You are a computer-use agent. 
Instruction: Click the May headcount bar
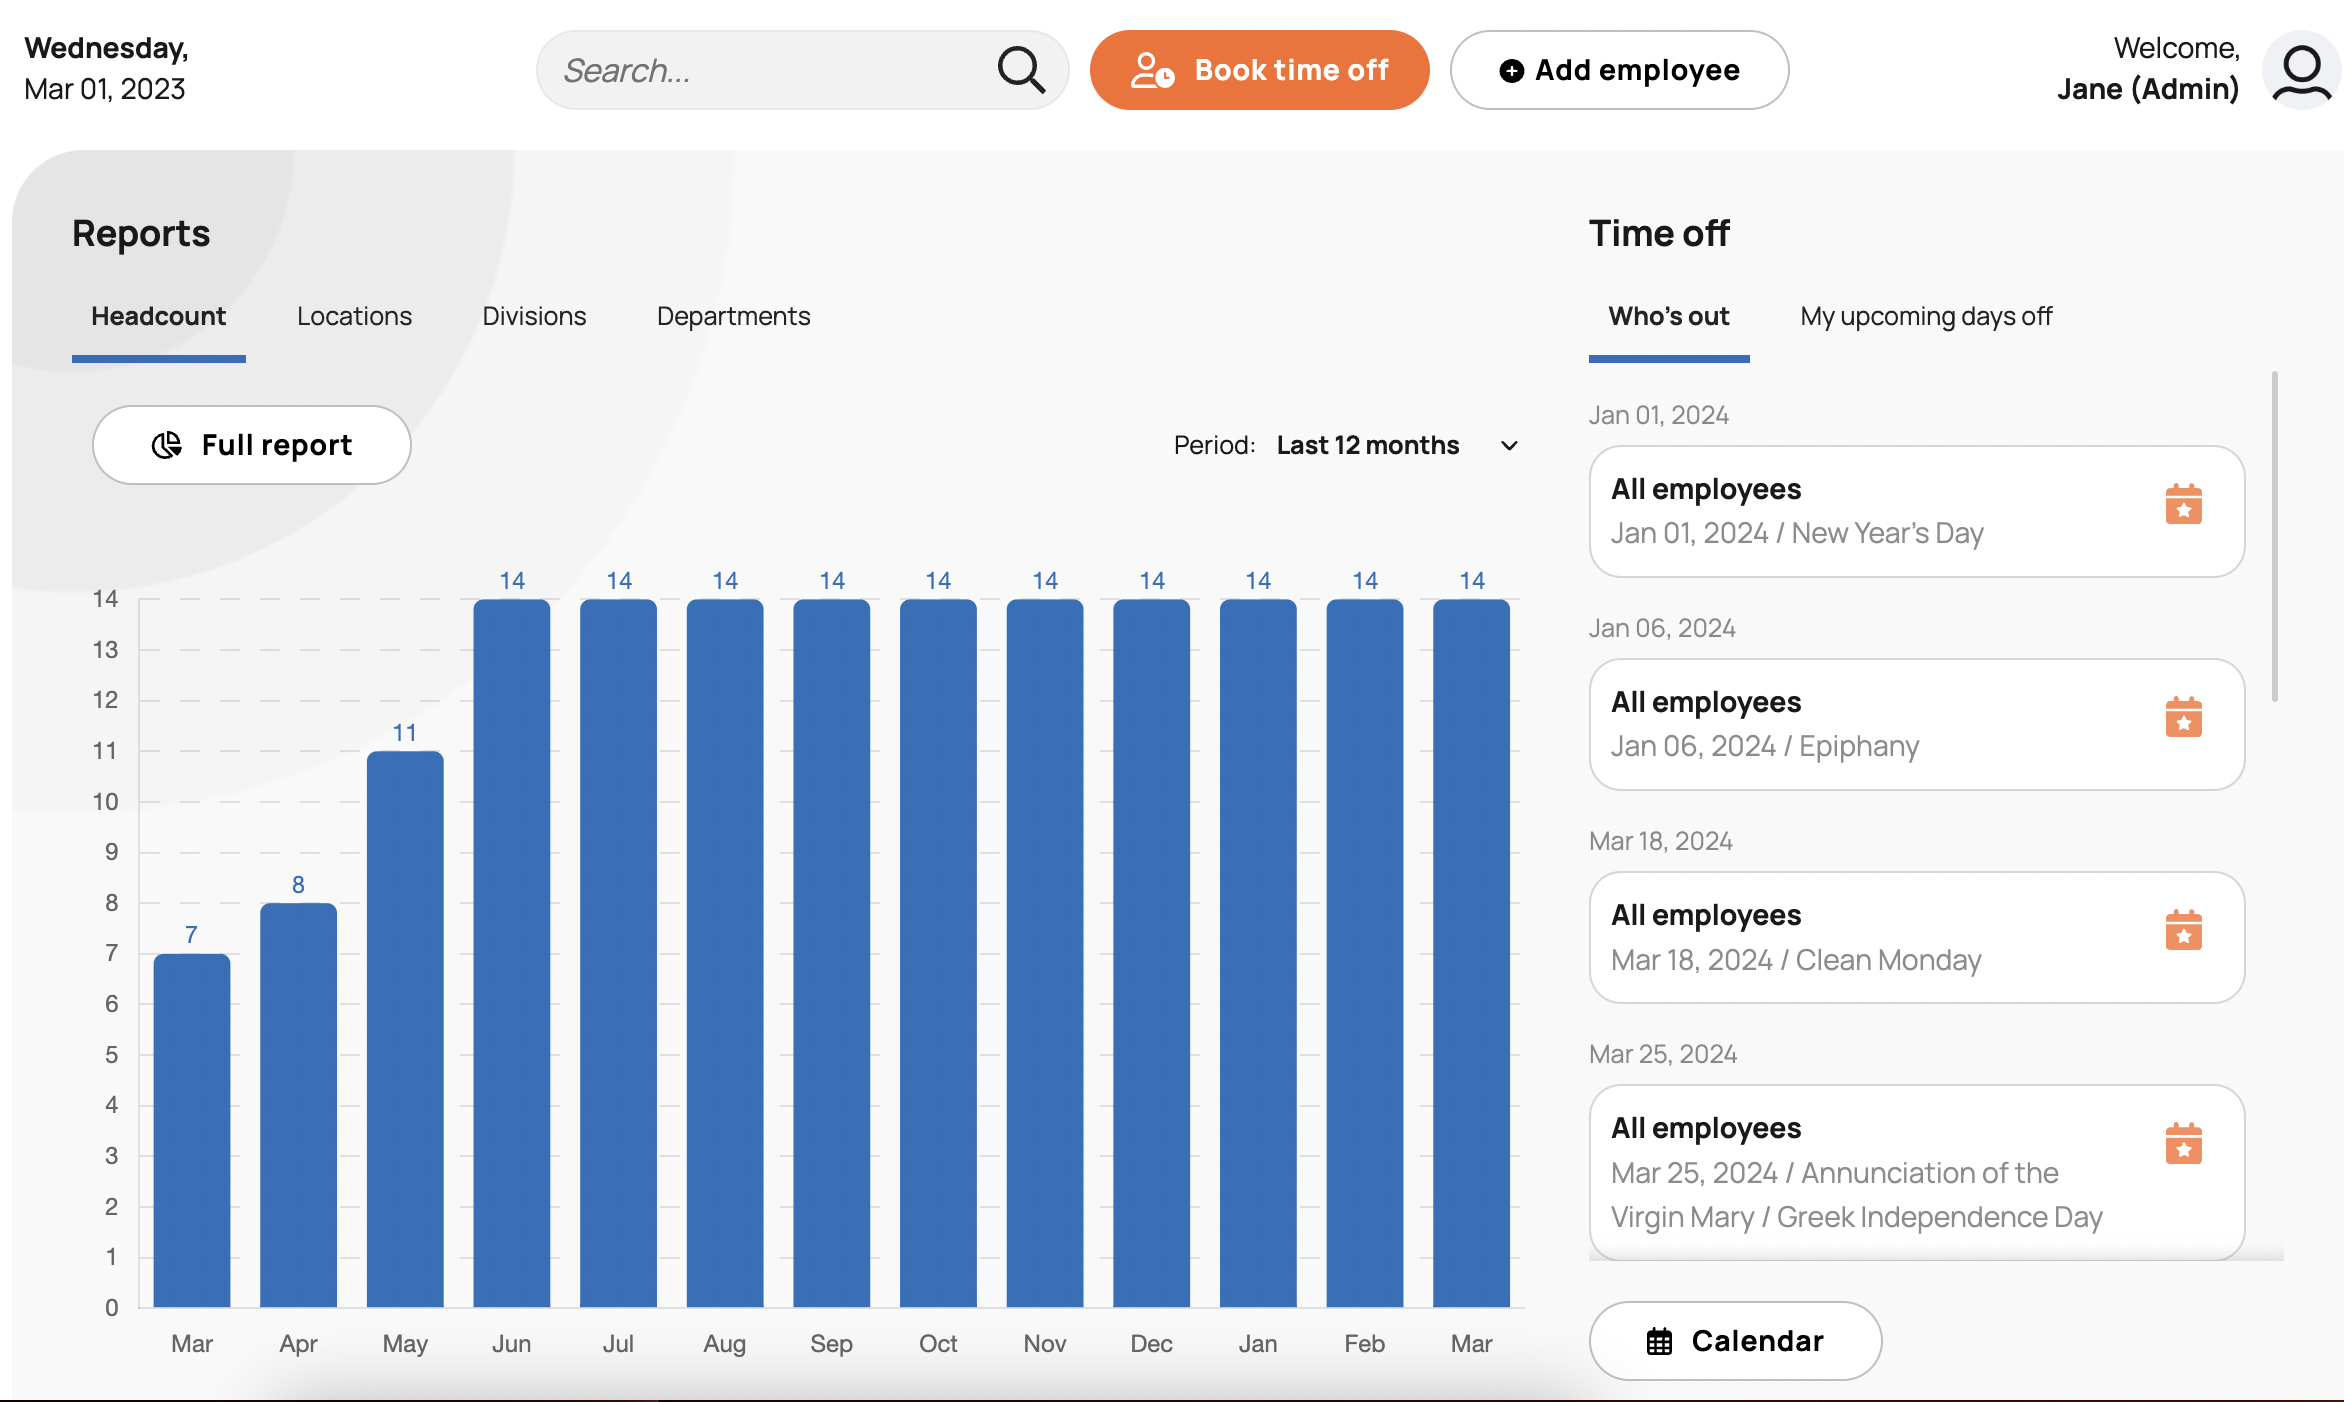tap(405, 1030)
